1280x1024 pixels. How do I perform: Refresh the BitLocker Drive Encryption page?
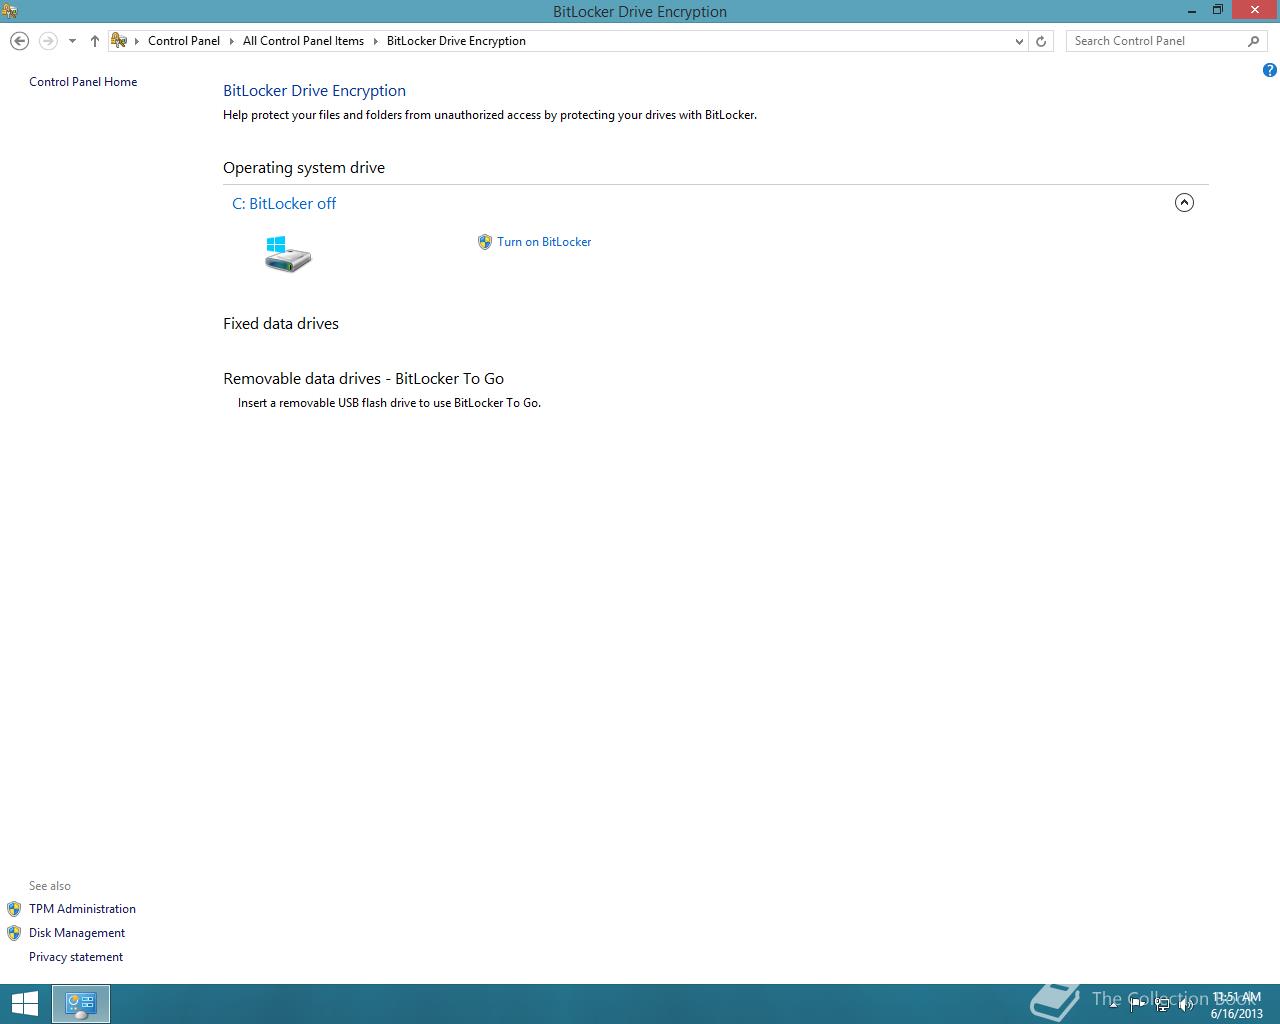(x=1041, y=41)
